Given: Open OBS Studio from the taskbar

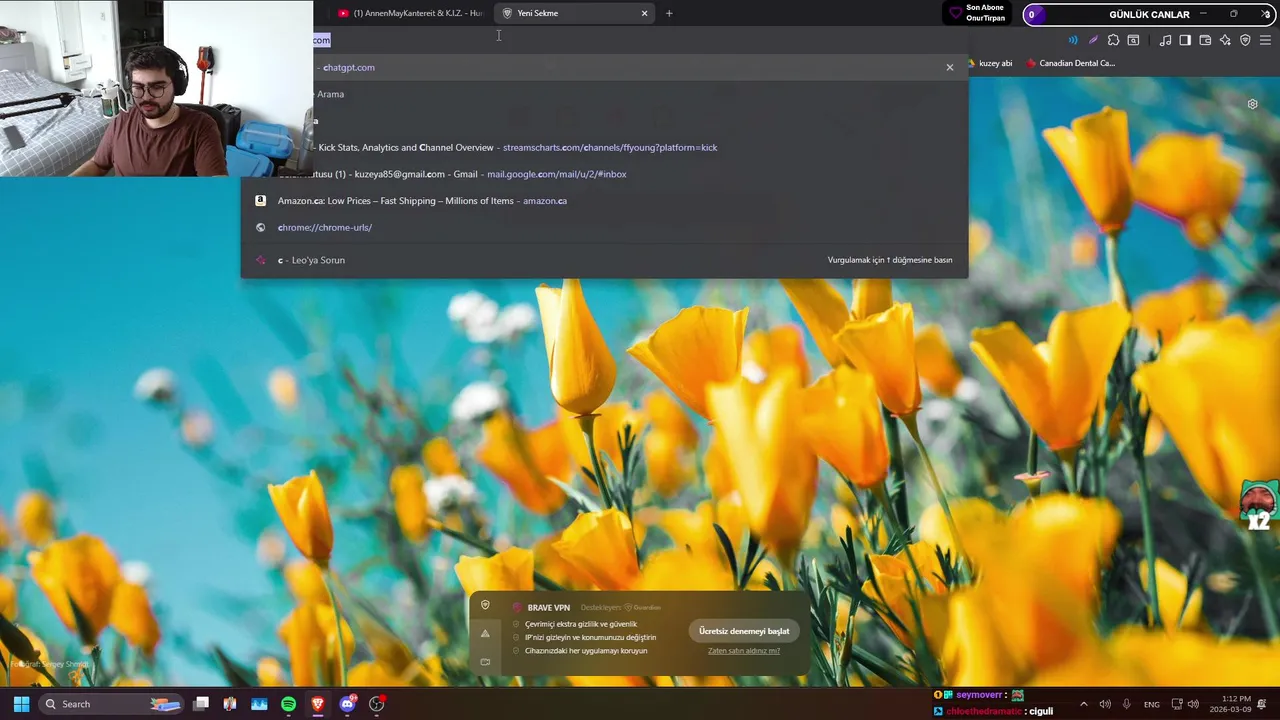Looking at the screenshot, I should coord(377,704).
